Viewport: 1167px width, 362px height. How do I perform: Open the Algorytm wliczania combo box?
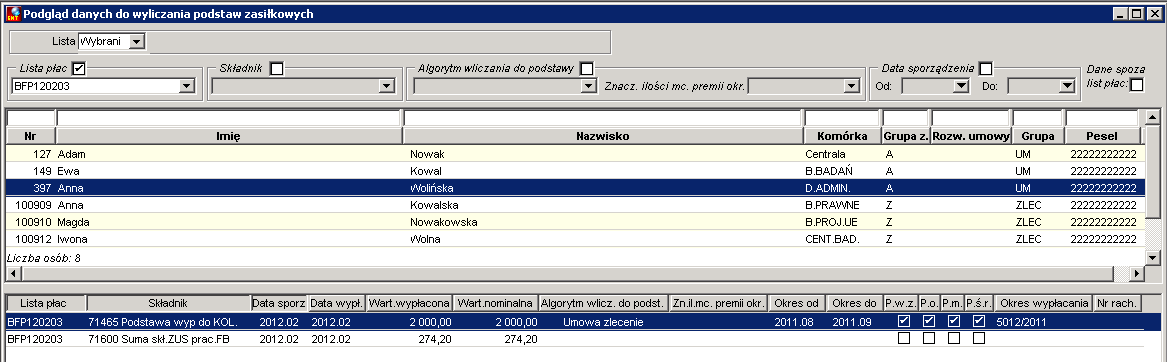[589, 86]
